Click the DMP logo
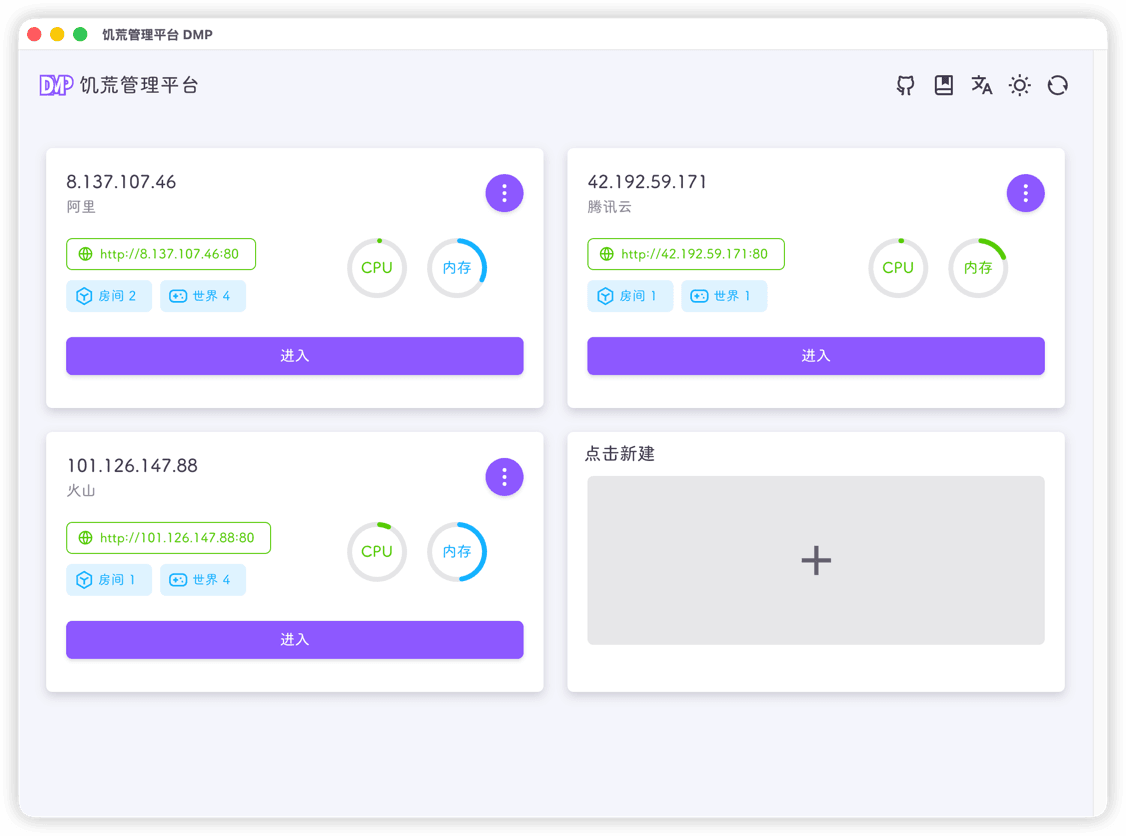Image resolution: width=1126 pixels, height=836 pixels. point(56,86)
